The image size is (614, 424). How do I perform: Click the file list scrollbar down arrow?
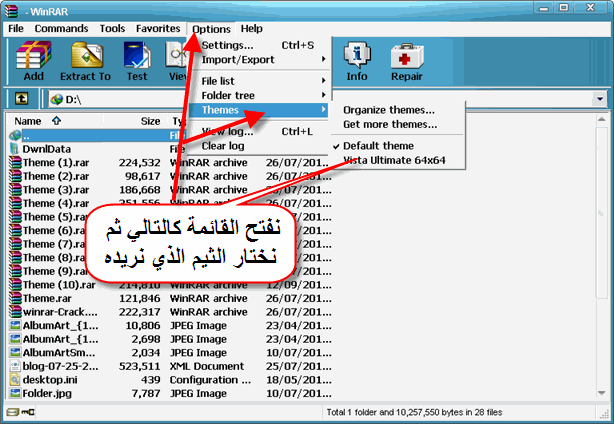pos(601,393)
